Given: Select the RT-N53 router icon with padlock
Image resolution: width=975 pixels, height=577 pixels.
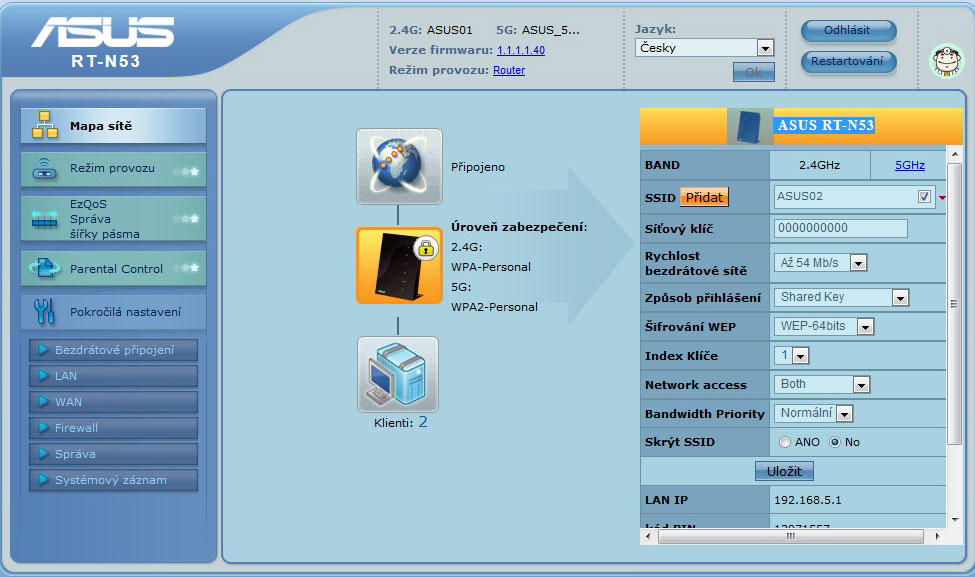Looking at the screenshot, I should pos(399,266).
